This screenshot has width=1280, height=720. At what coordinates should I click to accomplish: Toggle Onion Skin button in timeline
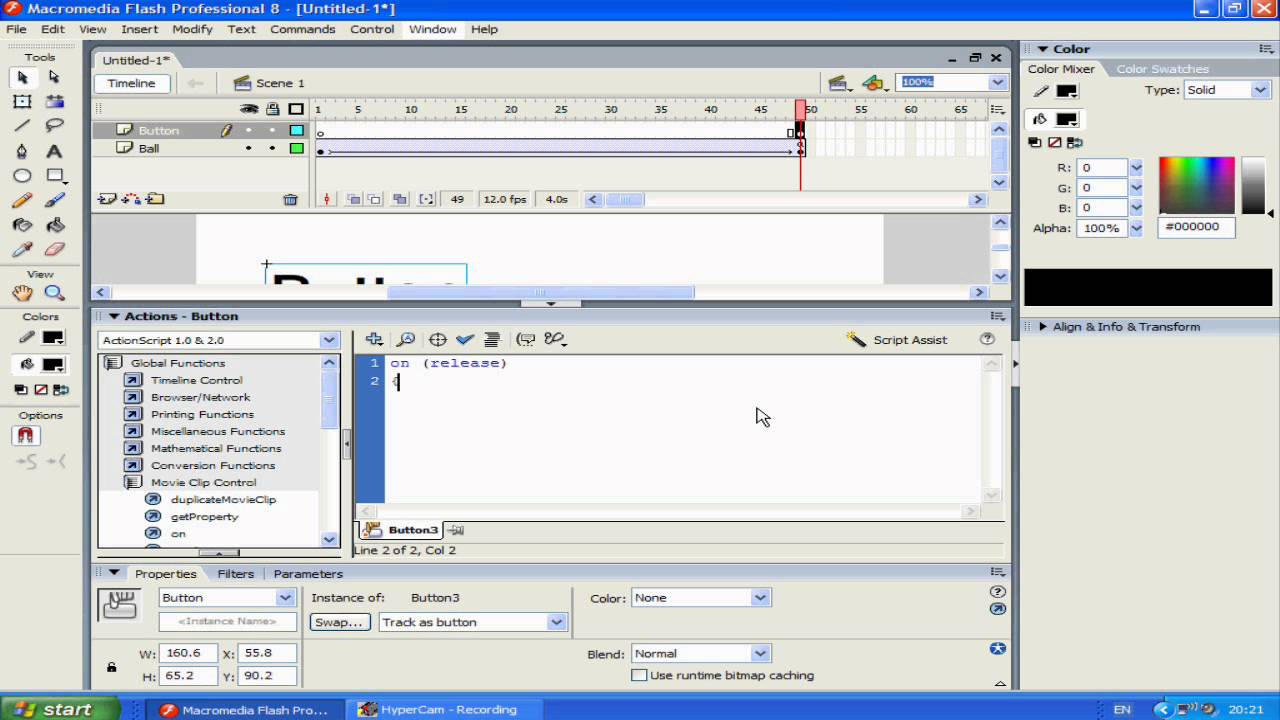353,199
